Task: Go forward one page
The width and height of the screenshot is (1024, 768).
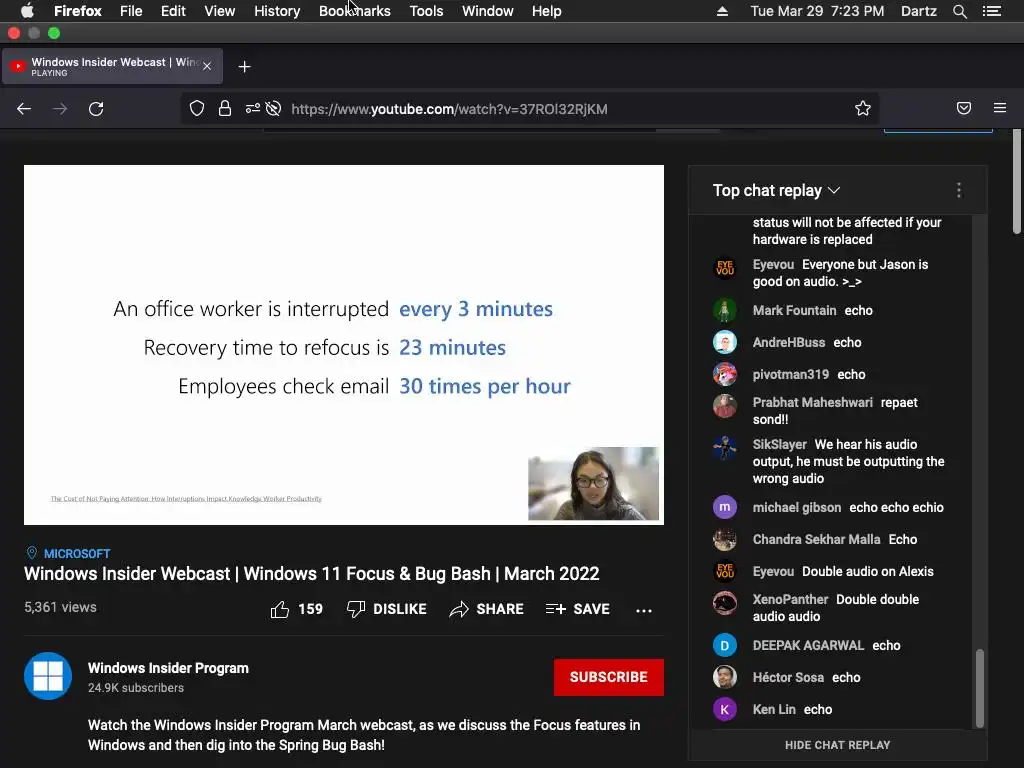Action: (x=60, y=108)
